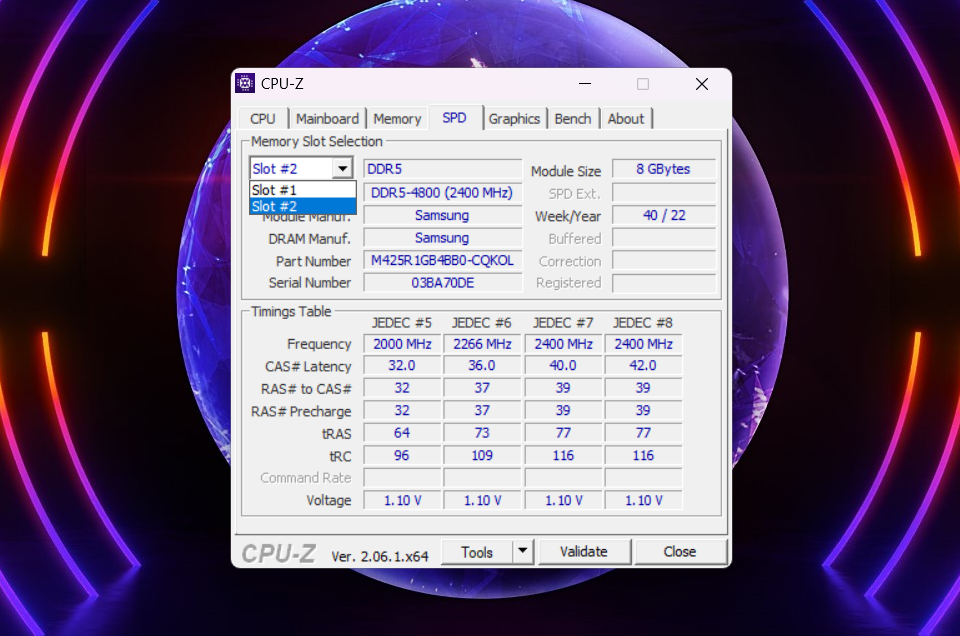
Task: Click the JEDEC #5 column header
Action: [402, 323]
